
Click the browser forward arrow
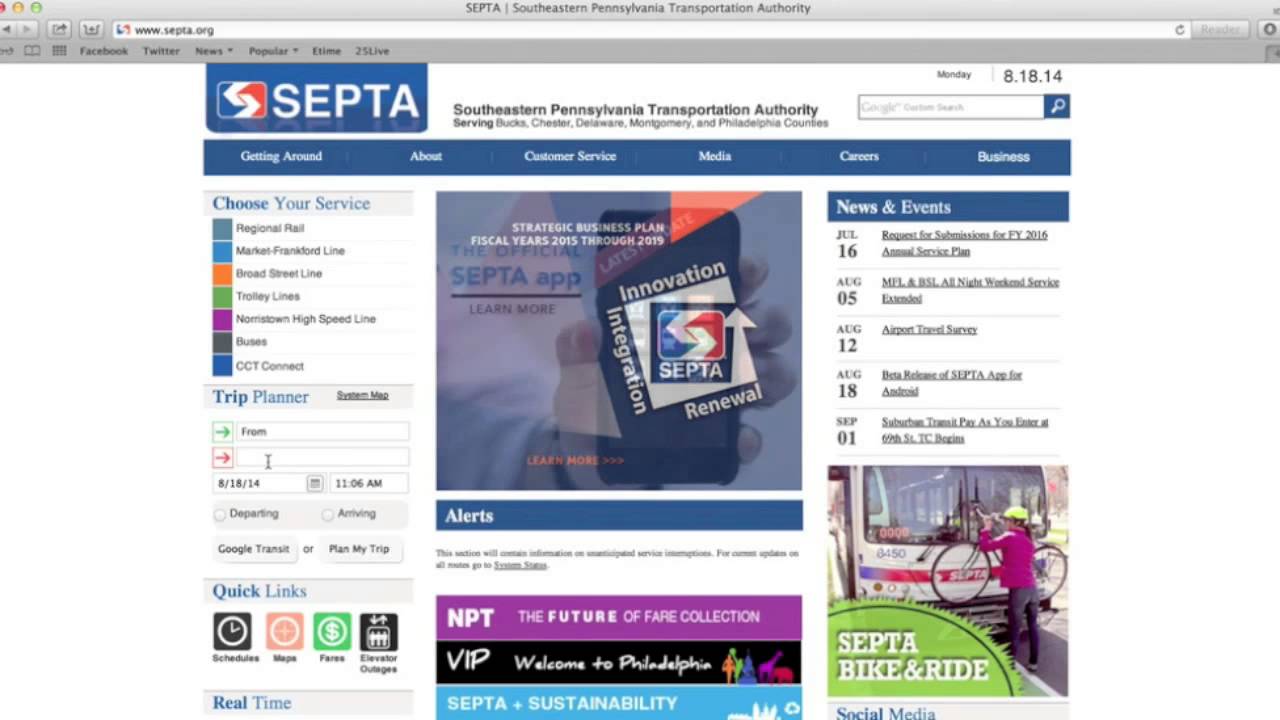(x=28, y=30)
